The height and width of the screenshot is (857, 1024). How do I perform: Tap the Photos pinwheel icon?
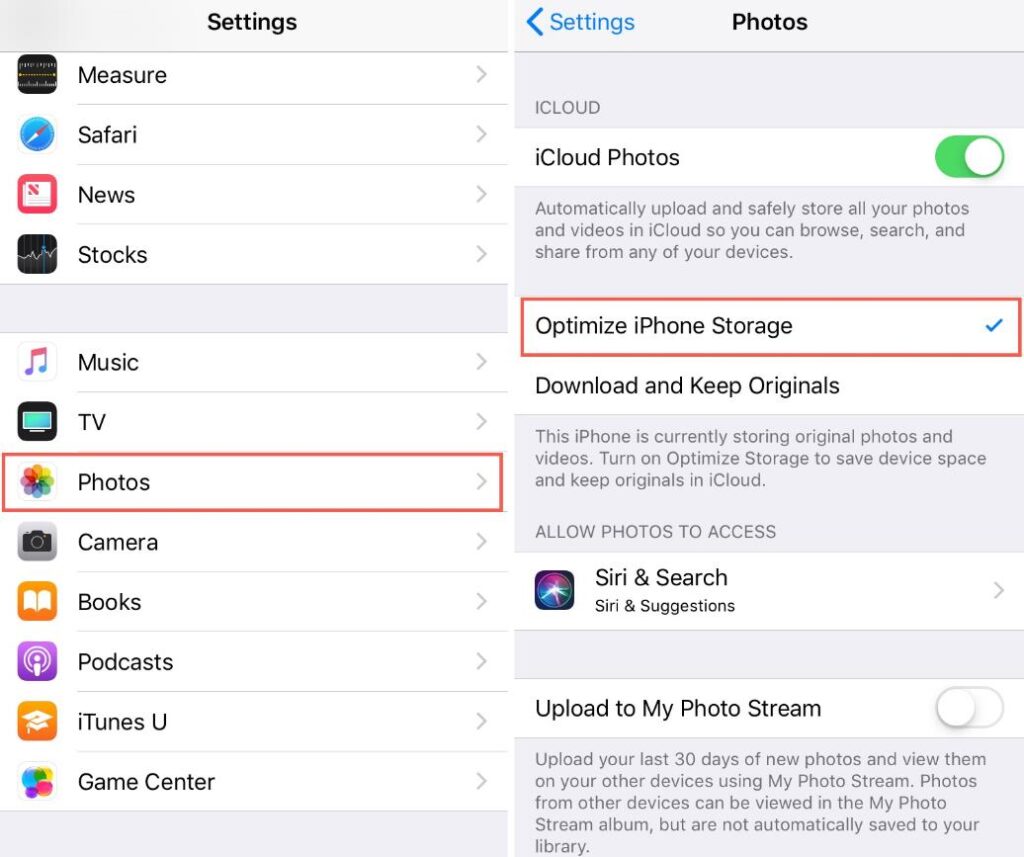point(37,482)
